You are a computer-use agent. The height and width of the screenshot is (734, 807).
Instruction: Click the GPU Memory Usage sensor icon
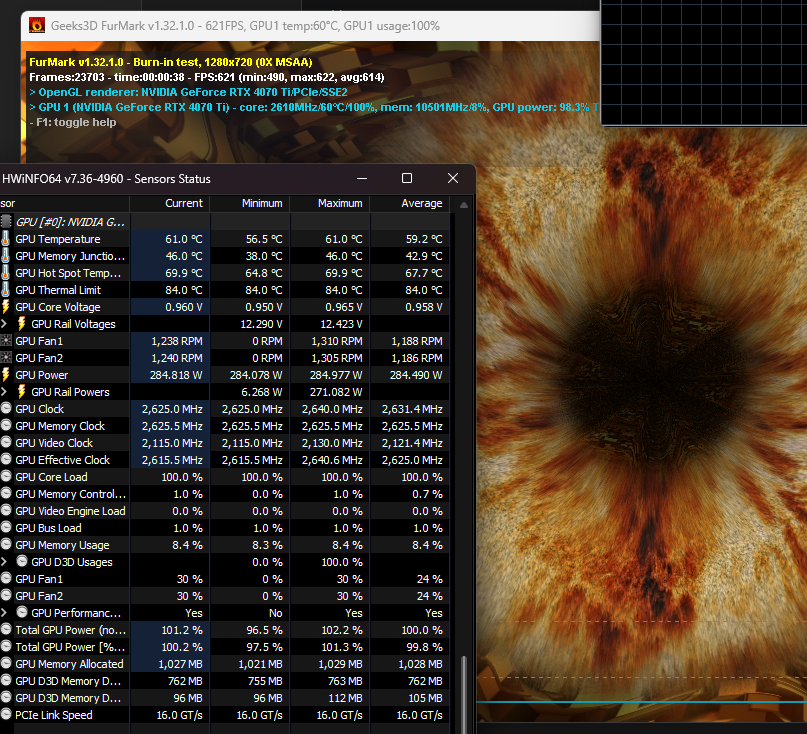coord(6,544)
